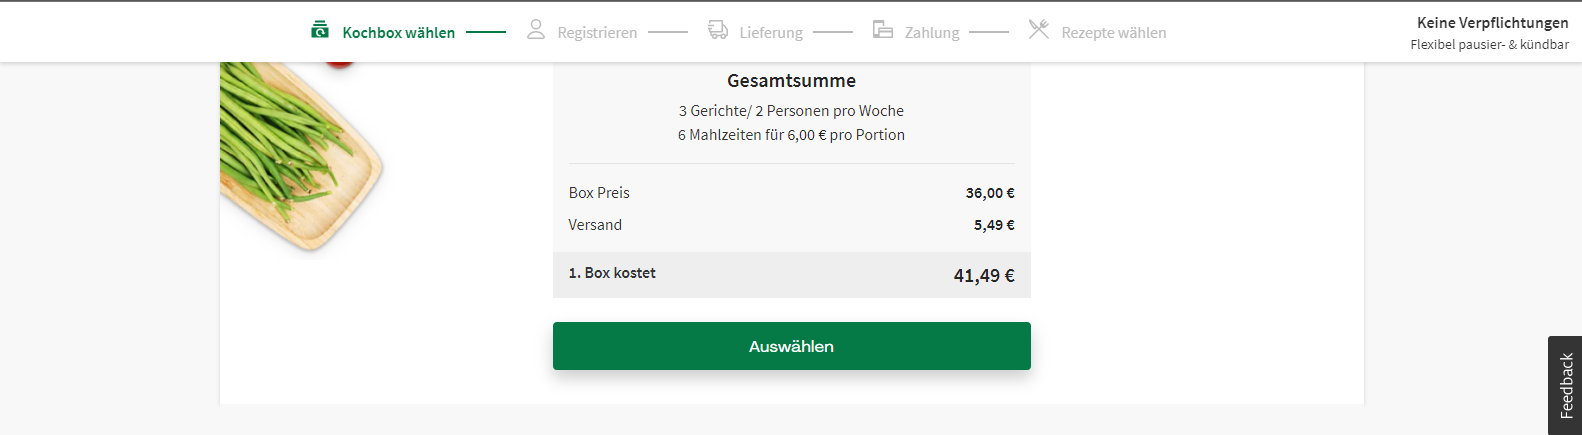Go to the Registrieren step

(597, 33)
